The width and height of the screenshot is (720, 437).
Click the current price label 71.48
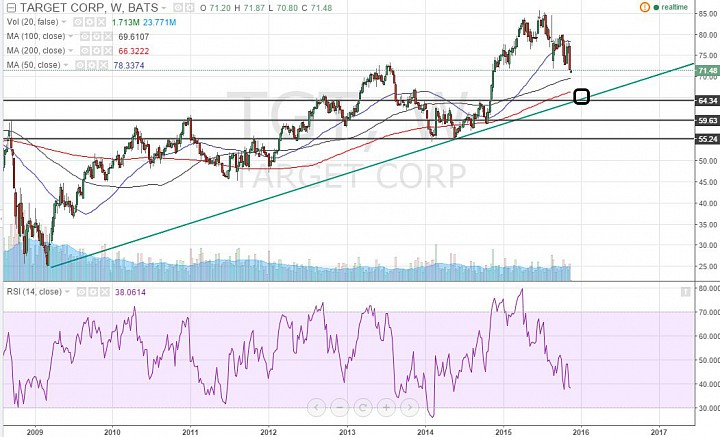tap(707, 71)
